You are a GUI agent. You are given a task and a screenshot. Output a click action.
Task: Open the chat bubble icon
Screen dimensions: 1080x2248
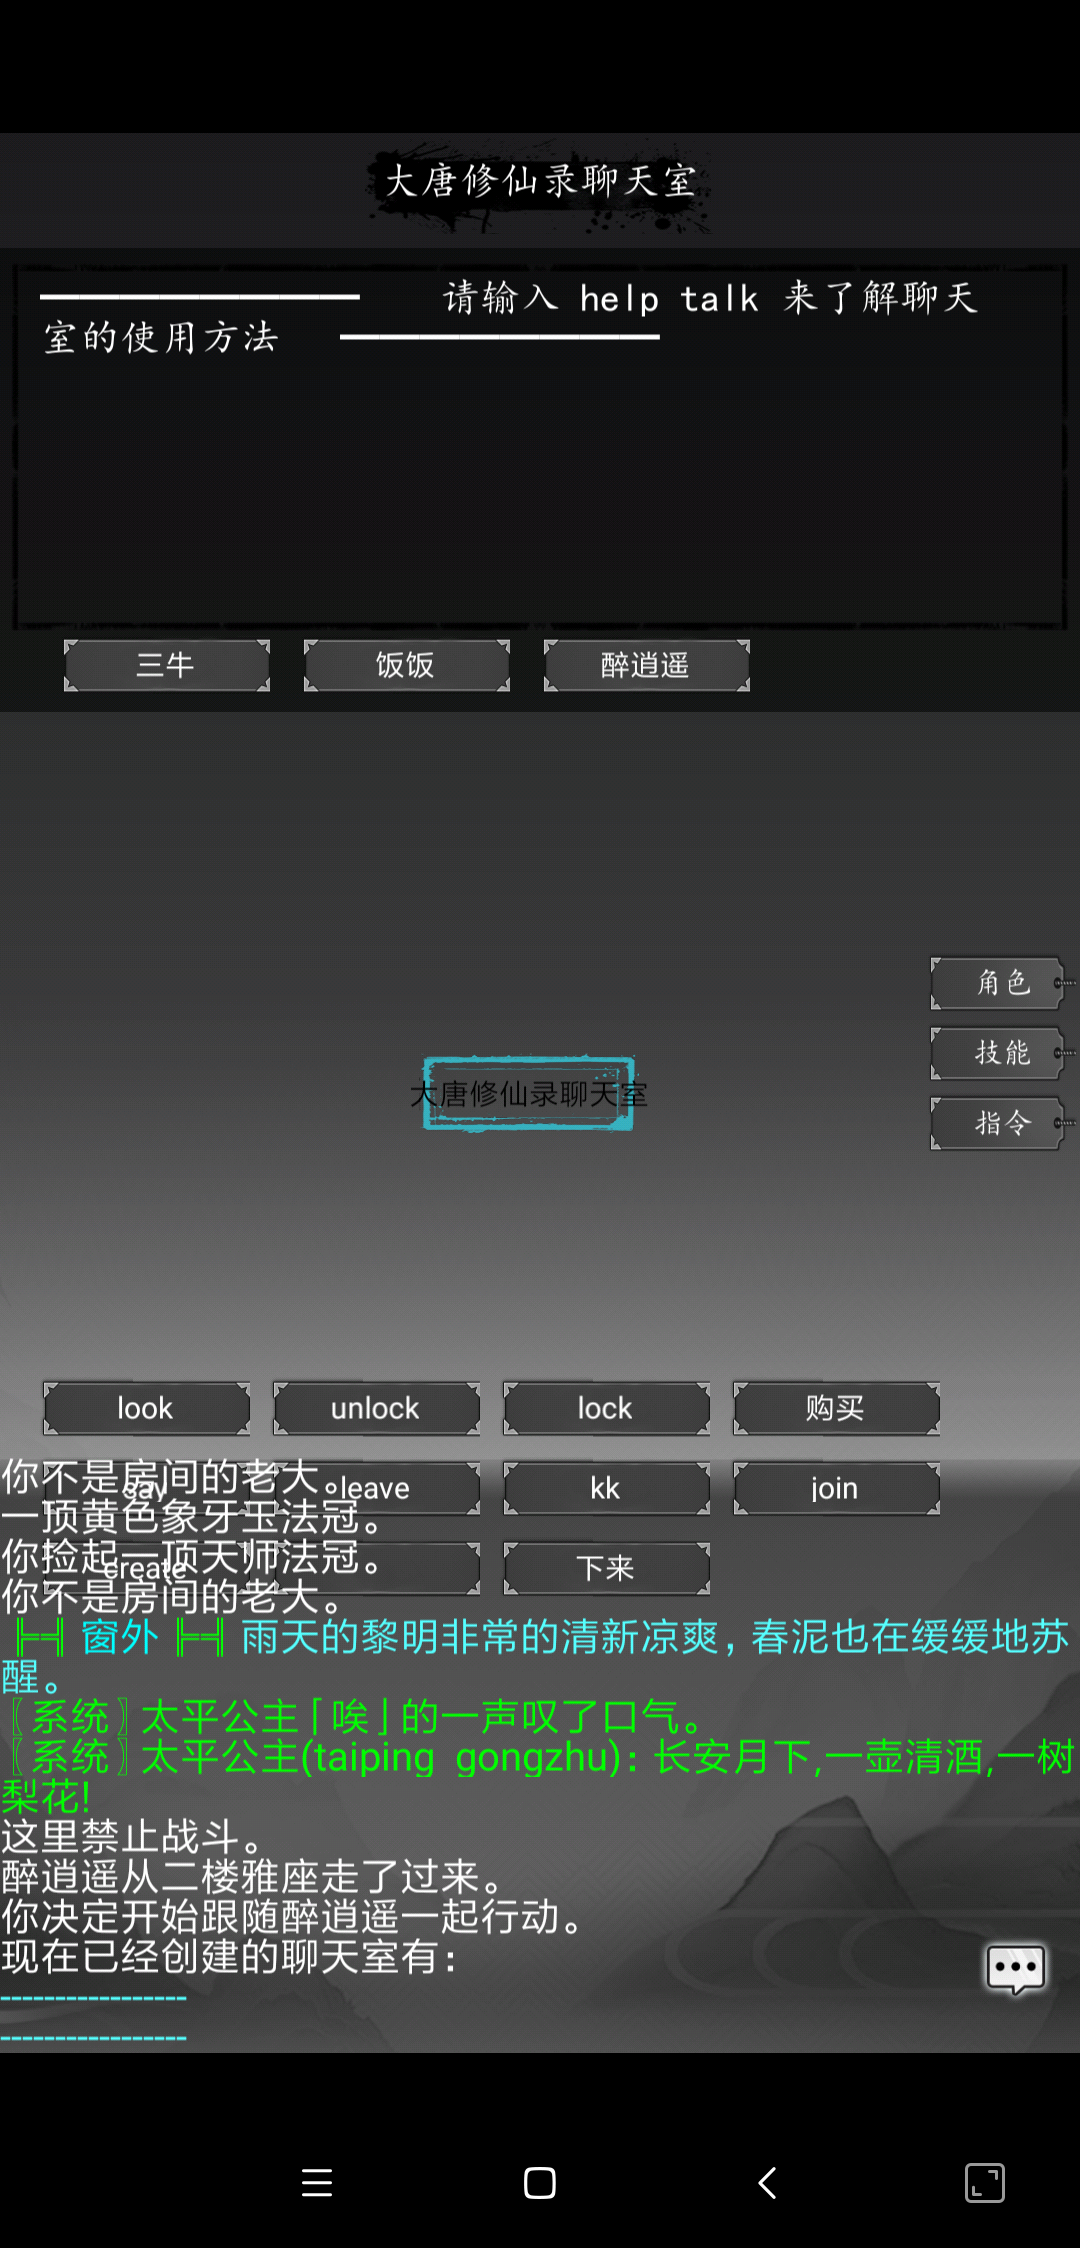1015,1969
